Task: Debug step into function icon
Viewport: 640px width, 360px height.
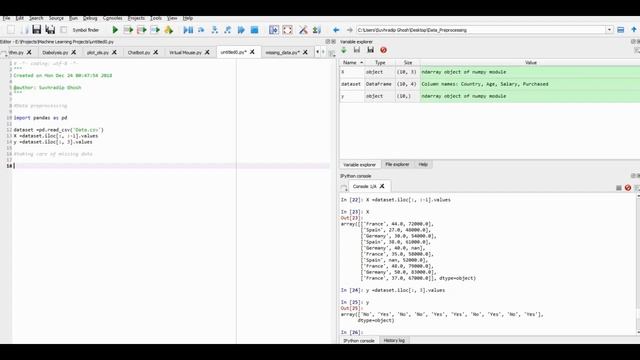Action: point(214,30)
